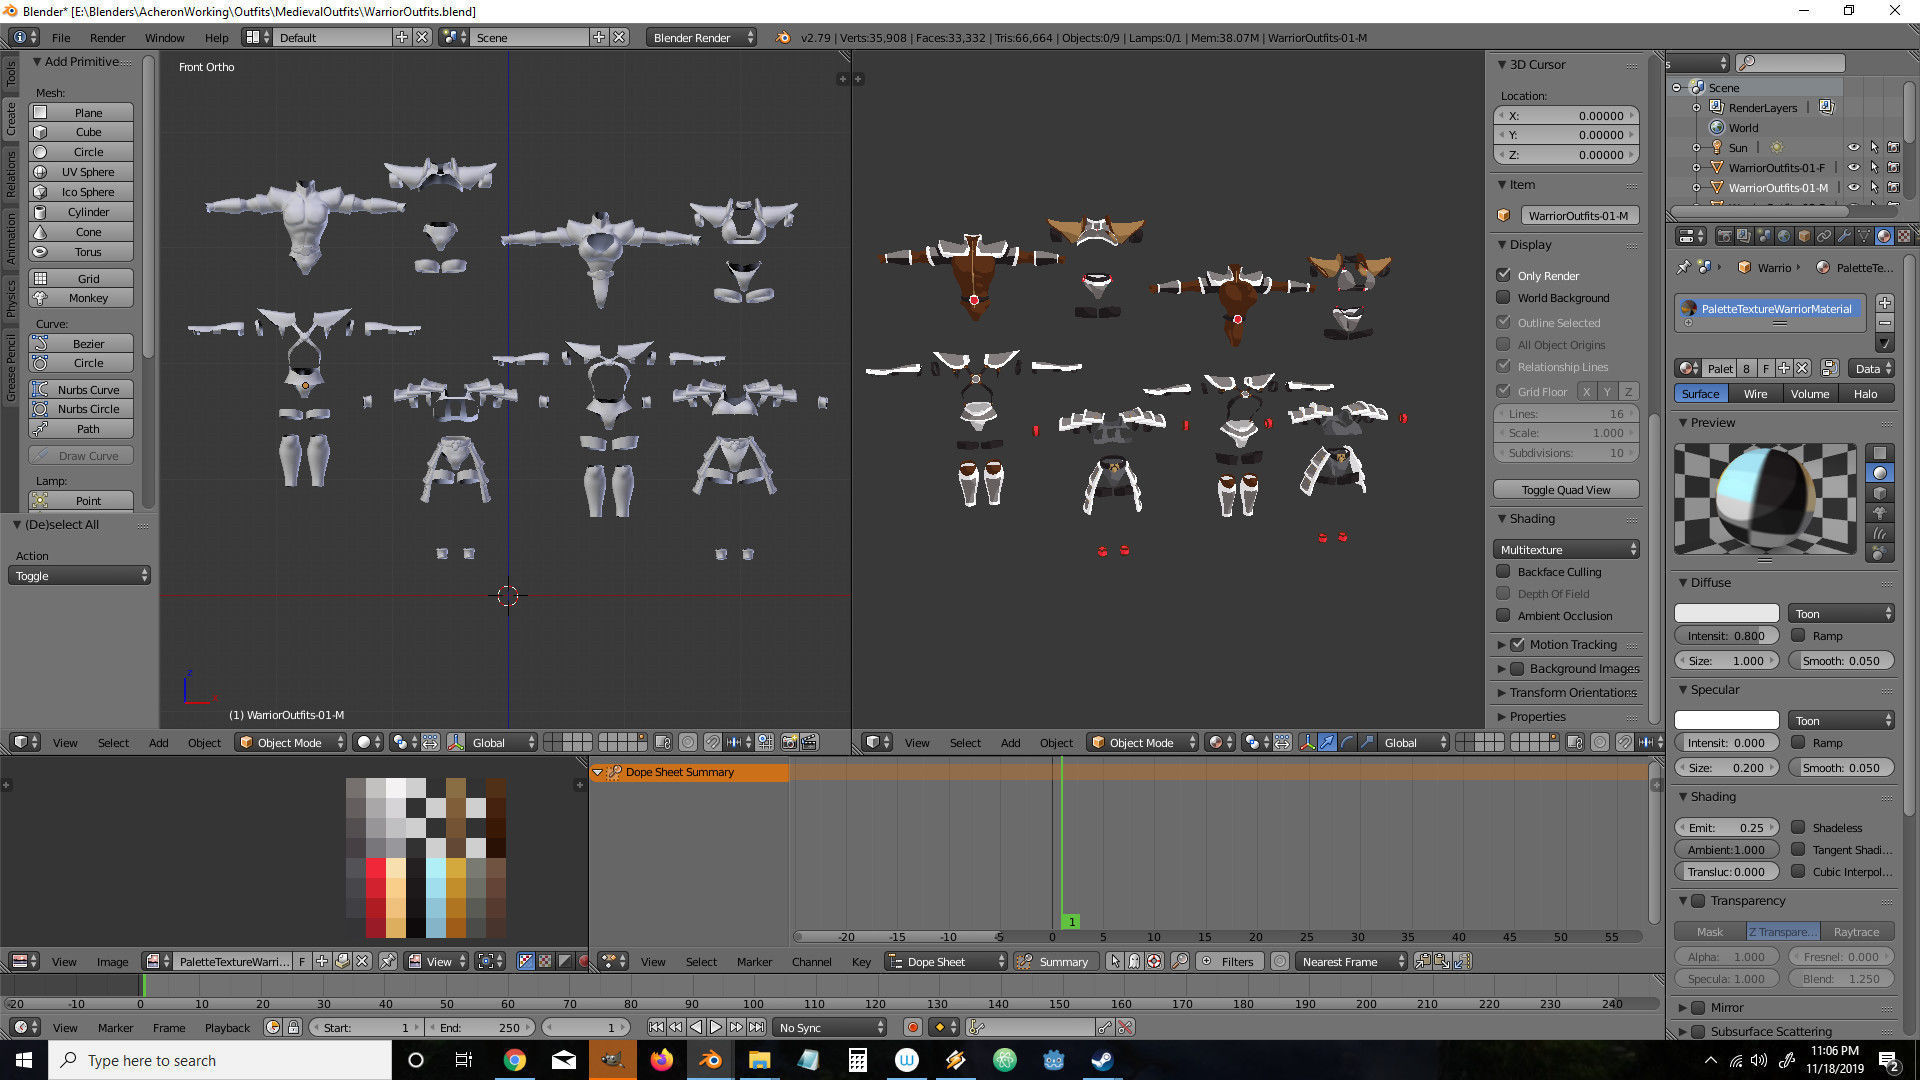Click the timeline play animation button
This screenshot has width=1920, height=1080.
[716, 1027]
